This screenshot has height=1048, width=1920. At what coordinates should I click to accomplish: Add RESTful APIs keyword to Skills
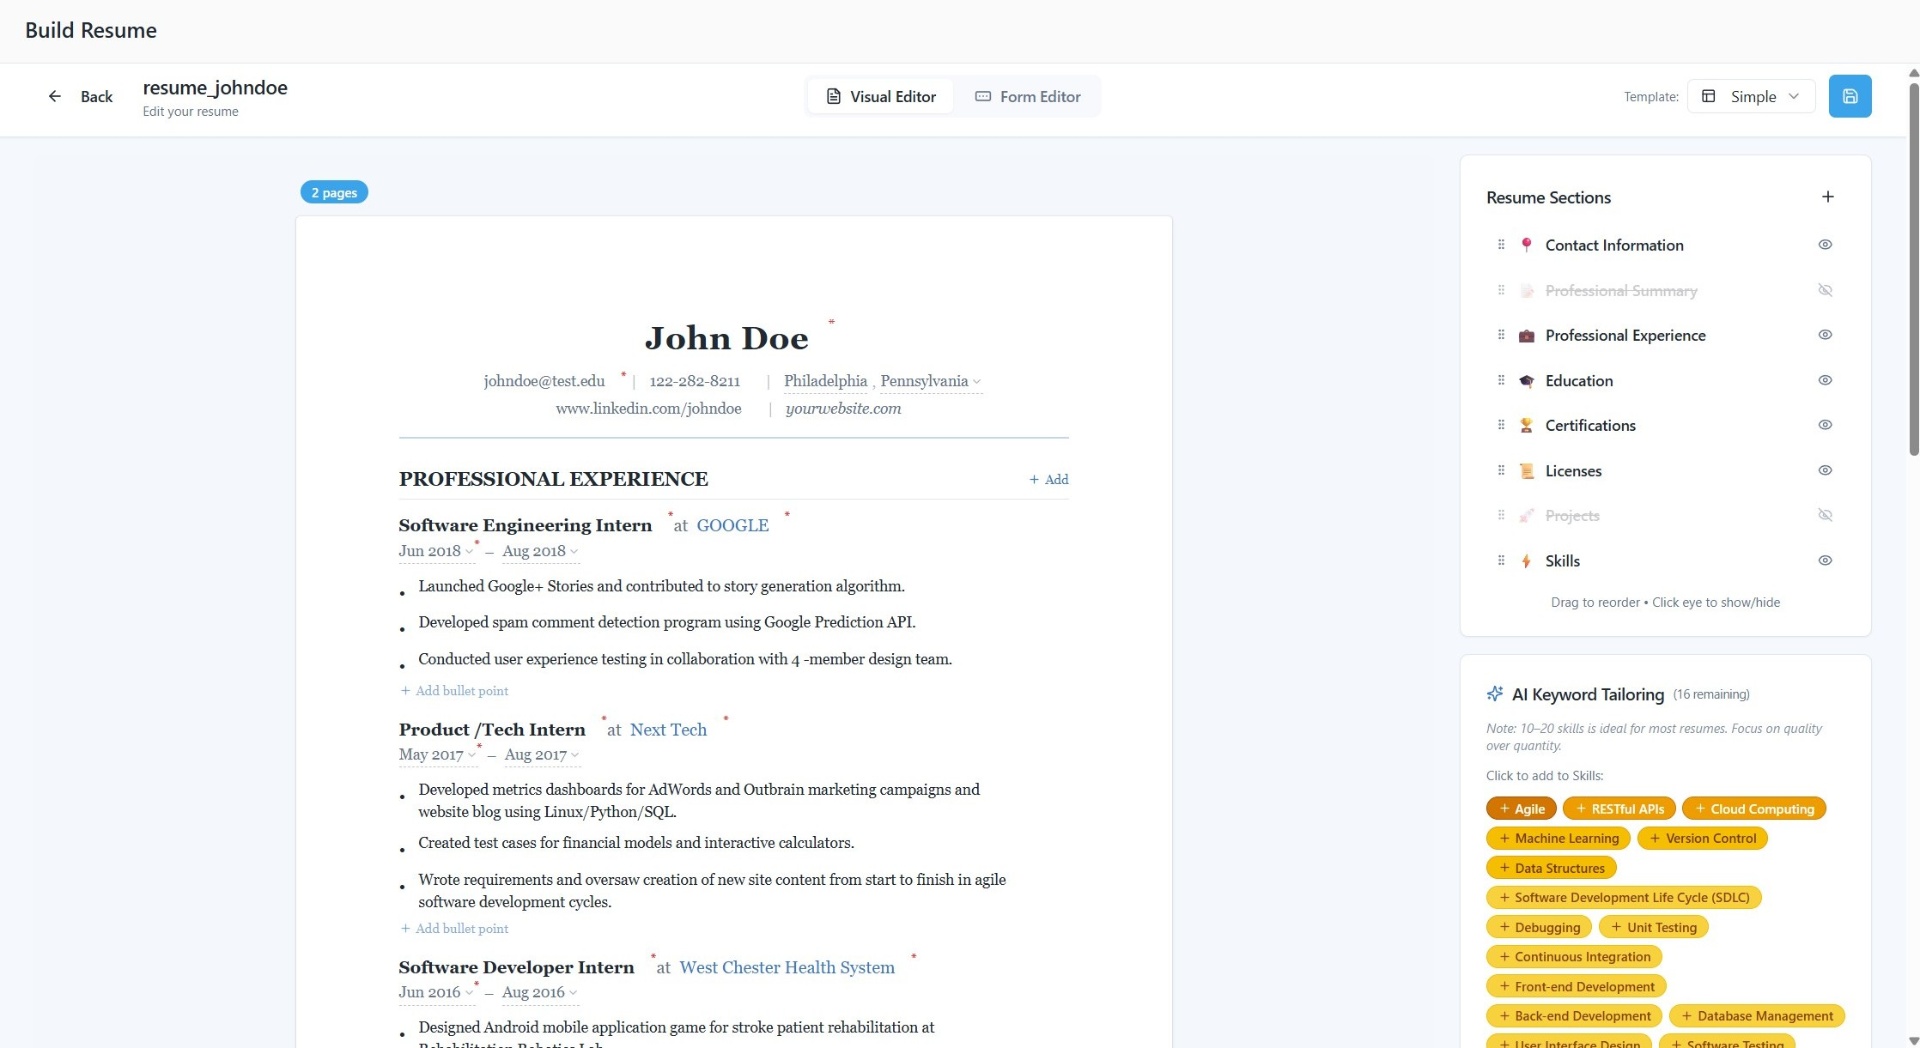[x=1619, y=809]
